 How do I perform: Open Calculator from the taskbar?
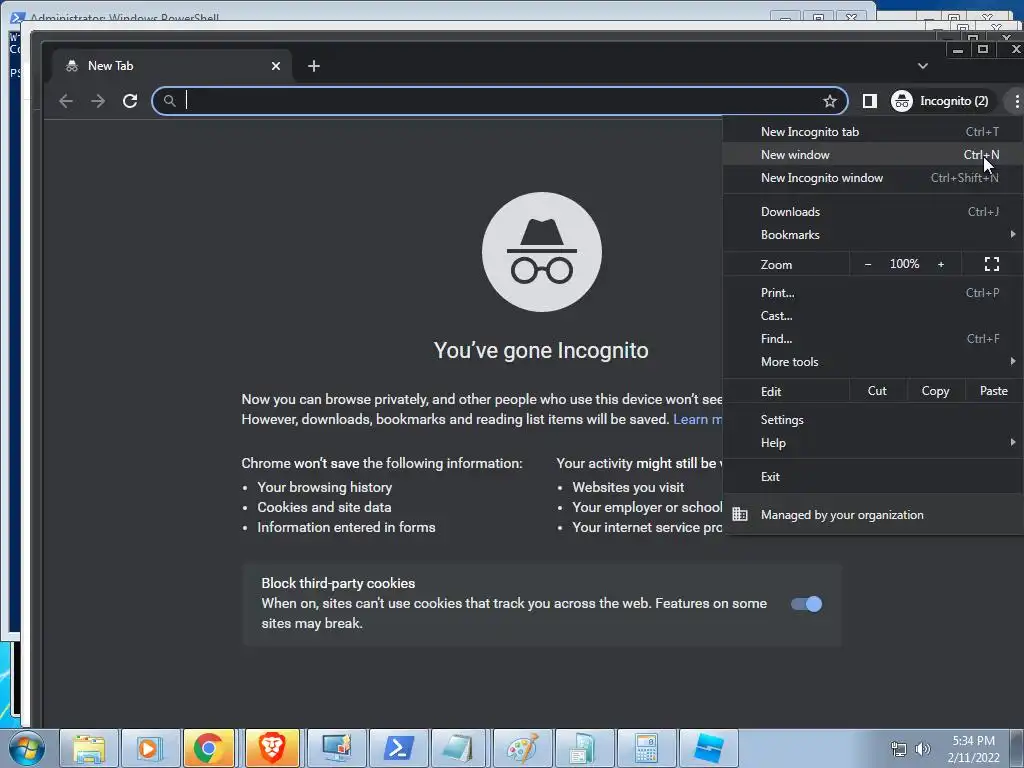click(645, 748)
